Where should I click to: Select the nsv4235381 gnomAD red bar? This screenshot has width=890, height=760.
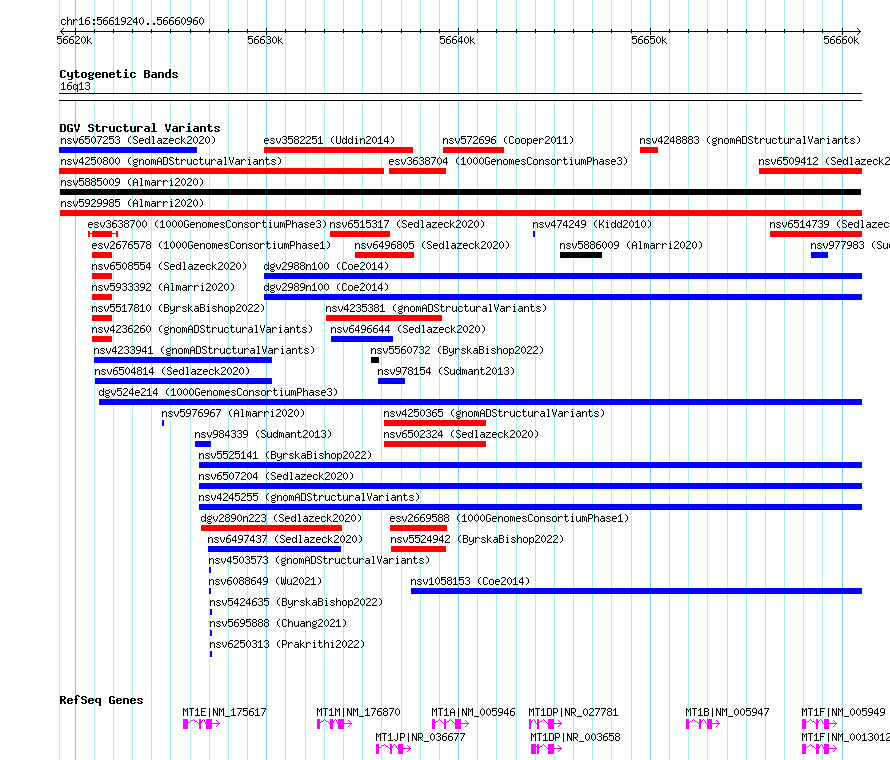(384, 318)
